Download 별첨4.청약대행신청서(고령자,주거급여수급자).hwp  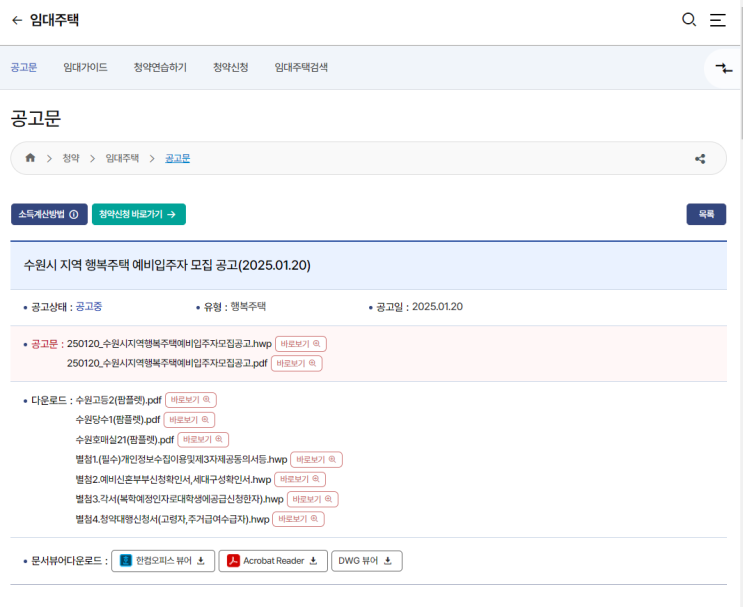(x=172, y=519)
